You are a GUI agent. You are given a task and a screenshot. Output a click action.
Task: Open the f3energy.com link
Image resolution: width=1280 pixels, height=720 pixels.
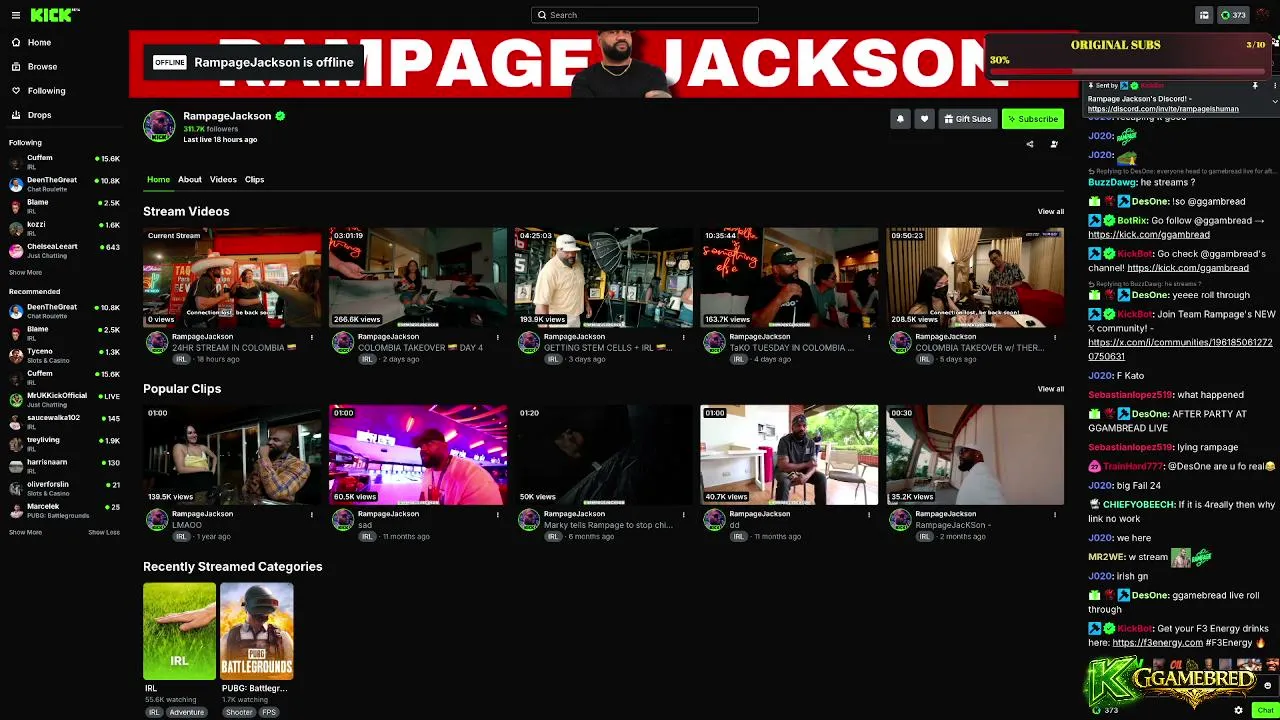[x=1157, y=643]
